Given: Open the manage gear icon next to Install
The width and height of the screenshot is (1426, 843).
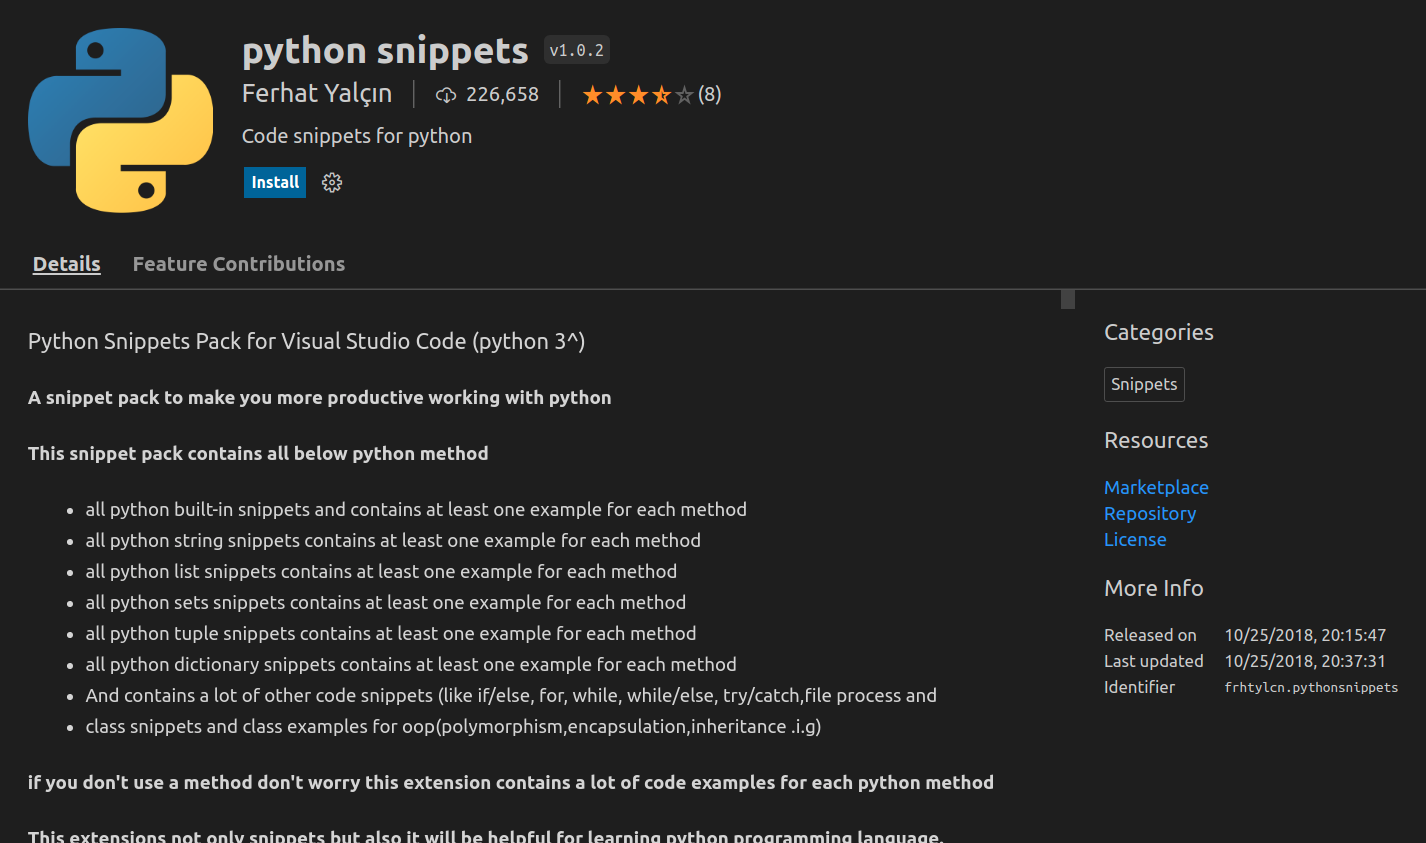Looking at the screenshot, I should 332,182.
